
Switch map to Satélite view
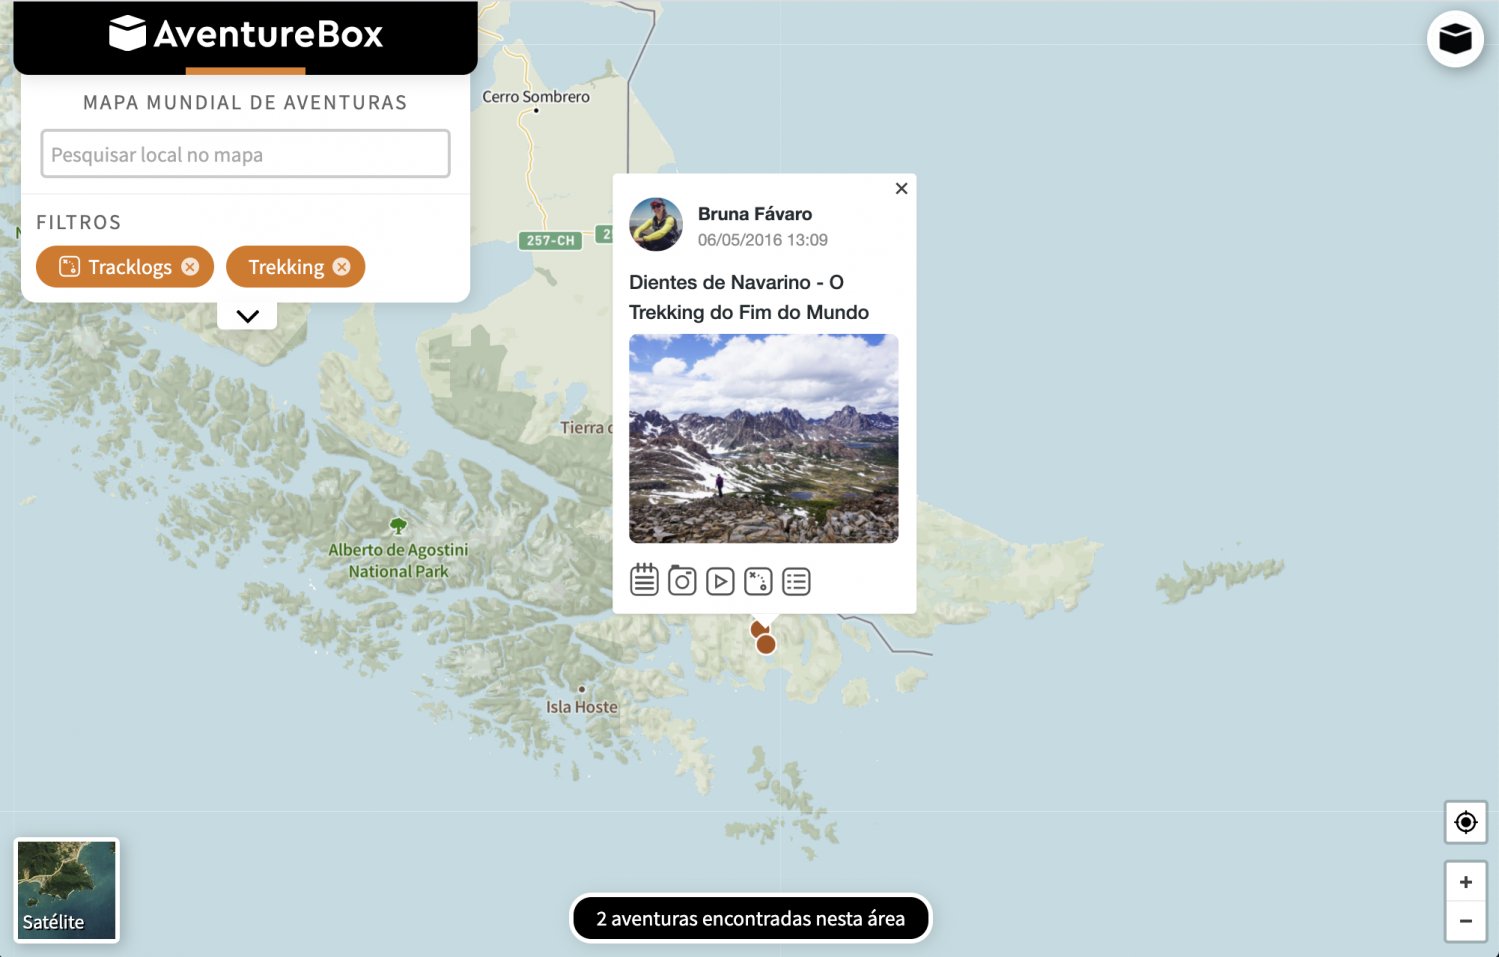click(x=67, y=889)
